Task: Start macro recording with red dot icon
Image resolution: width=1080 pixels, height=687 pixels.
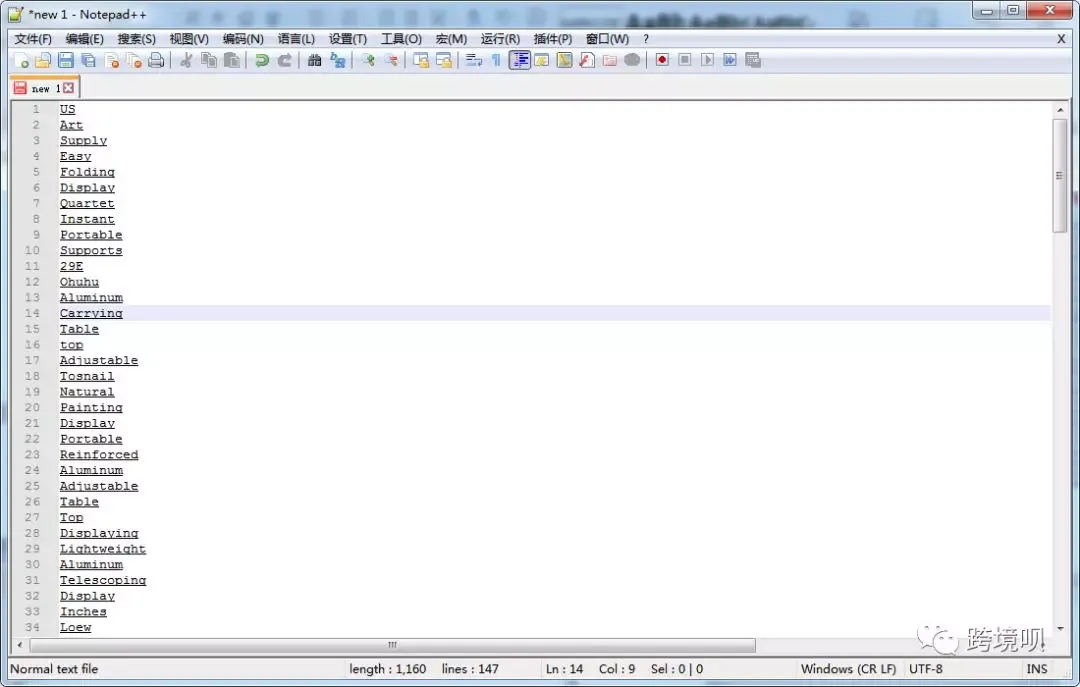Action: (x=662, y=61)
